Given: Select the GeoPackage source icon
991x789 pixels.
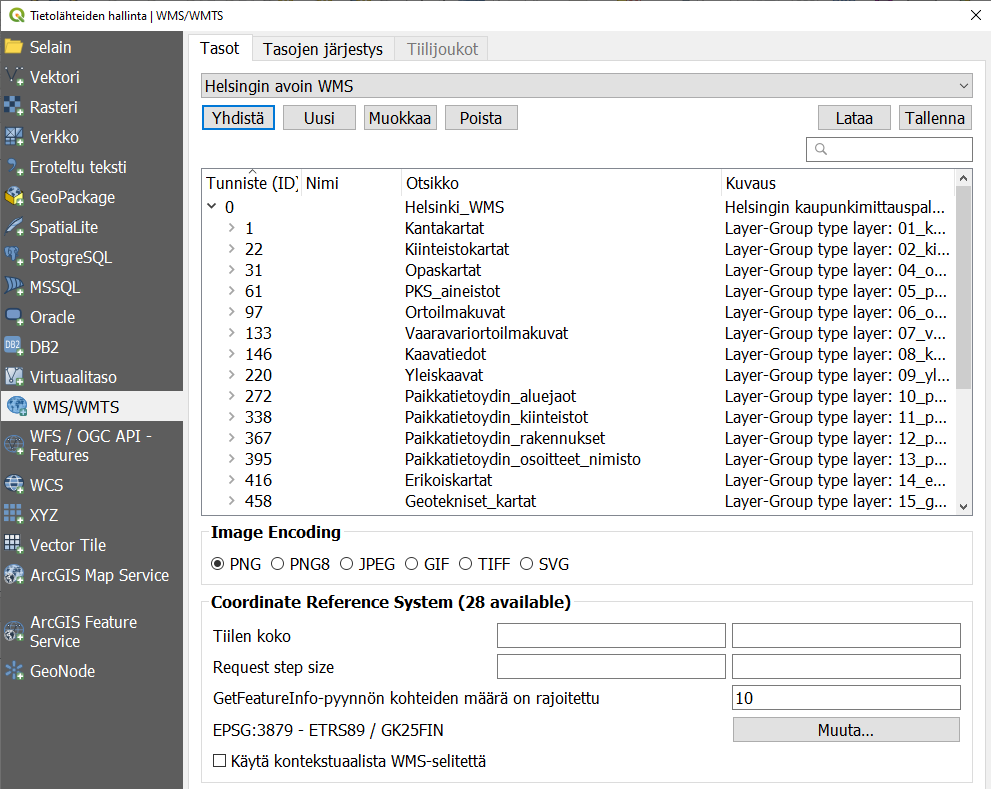Looking at the screenshot, I should pyautogui.click(x=14, y=197).
